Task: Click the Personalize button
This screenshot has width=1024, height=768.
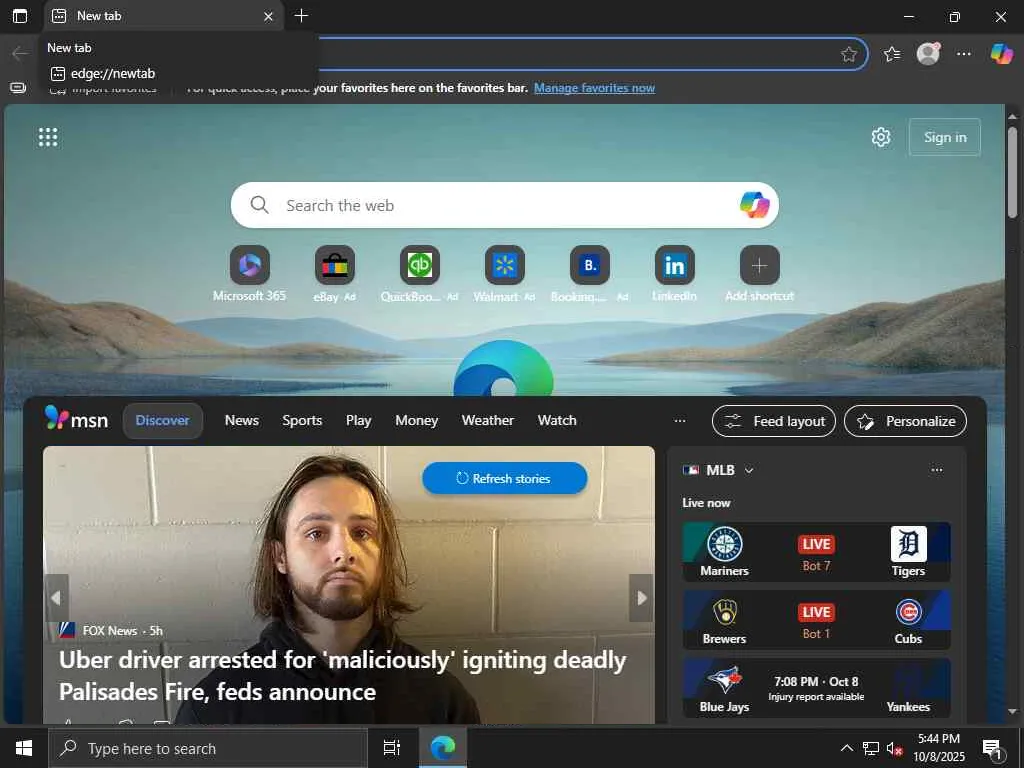Action: click(905, 421)
